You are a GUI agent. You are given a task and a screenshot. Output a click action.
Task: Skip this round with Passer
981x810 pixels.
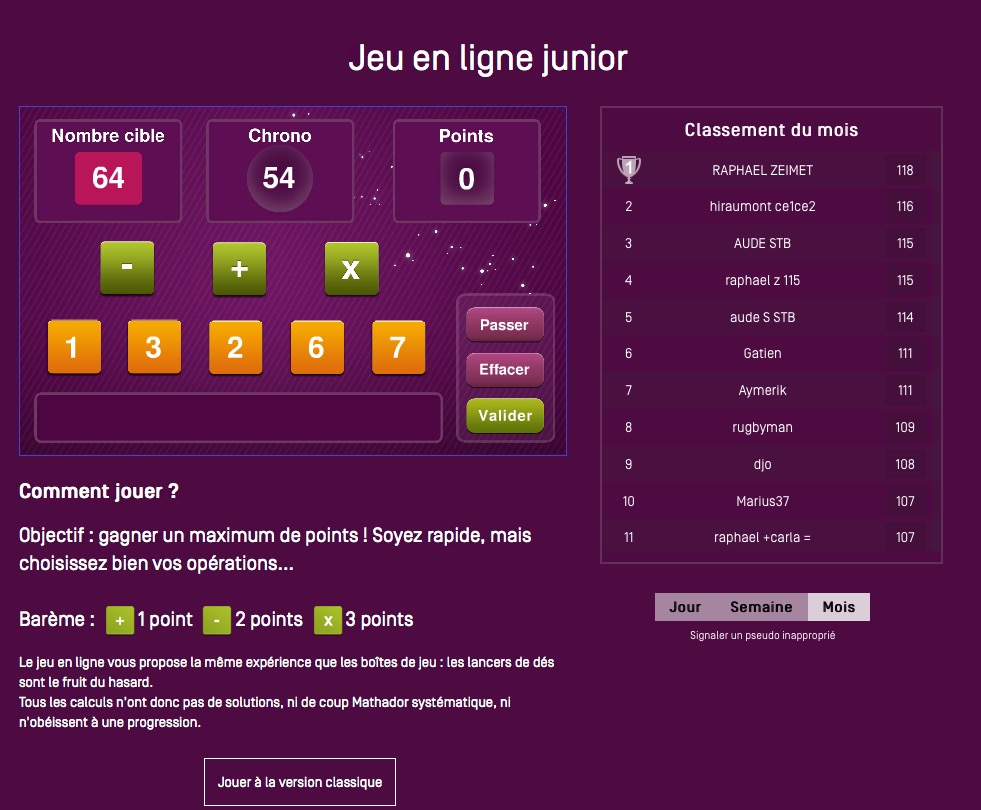pyautogui.click(x=504, y=325)
